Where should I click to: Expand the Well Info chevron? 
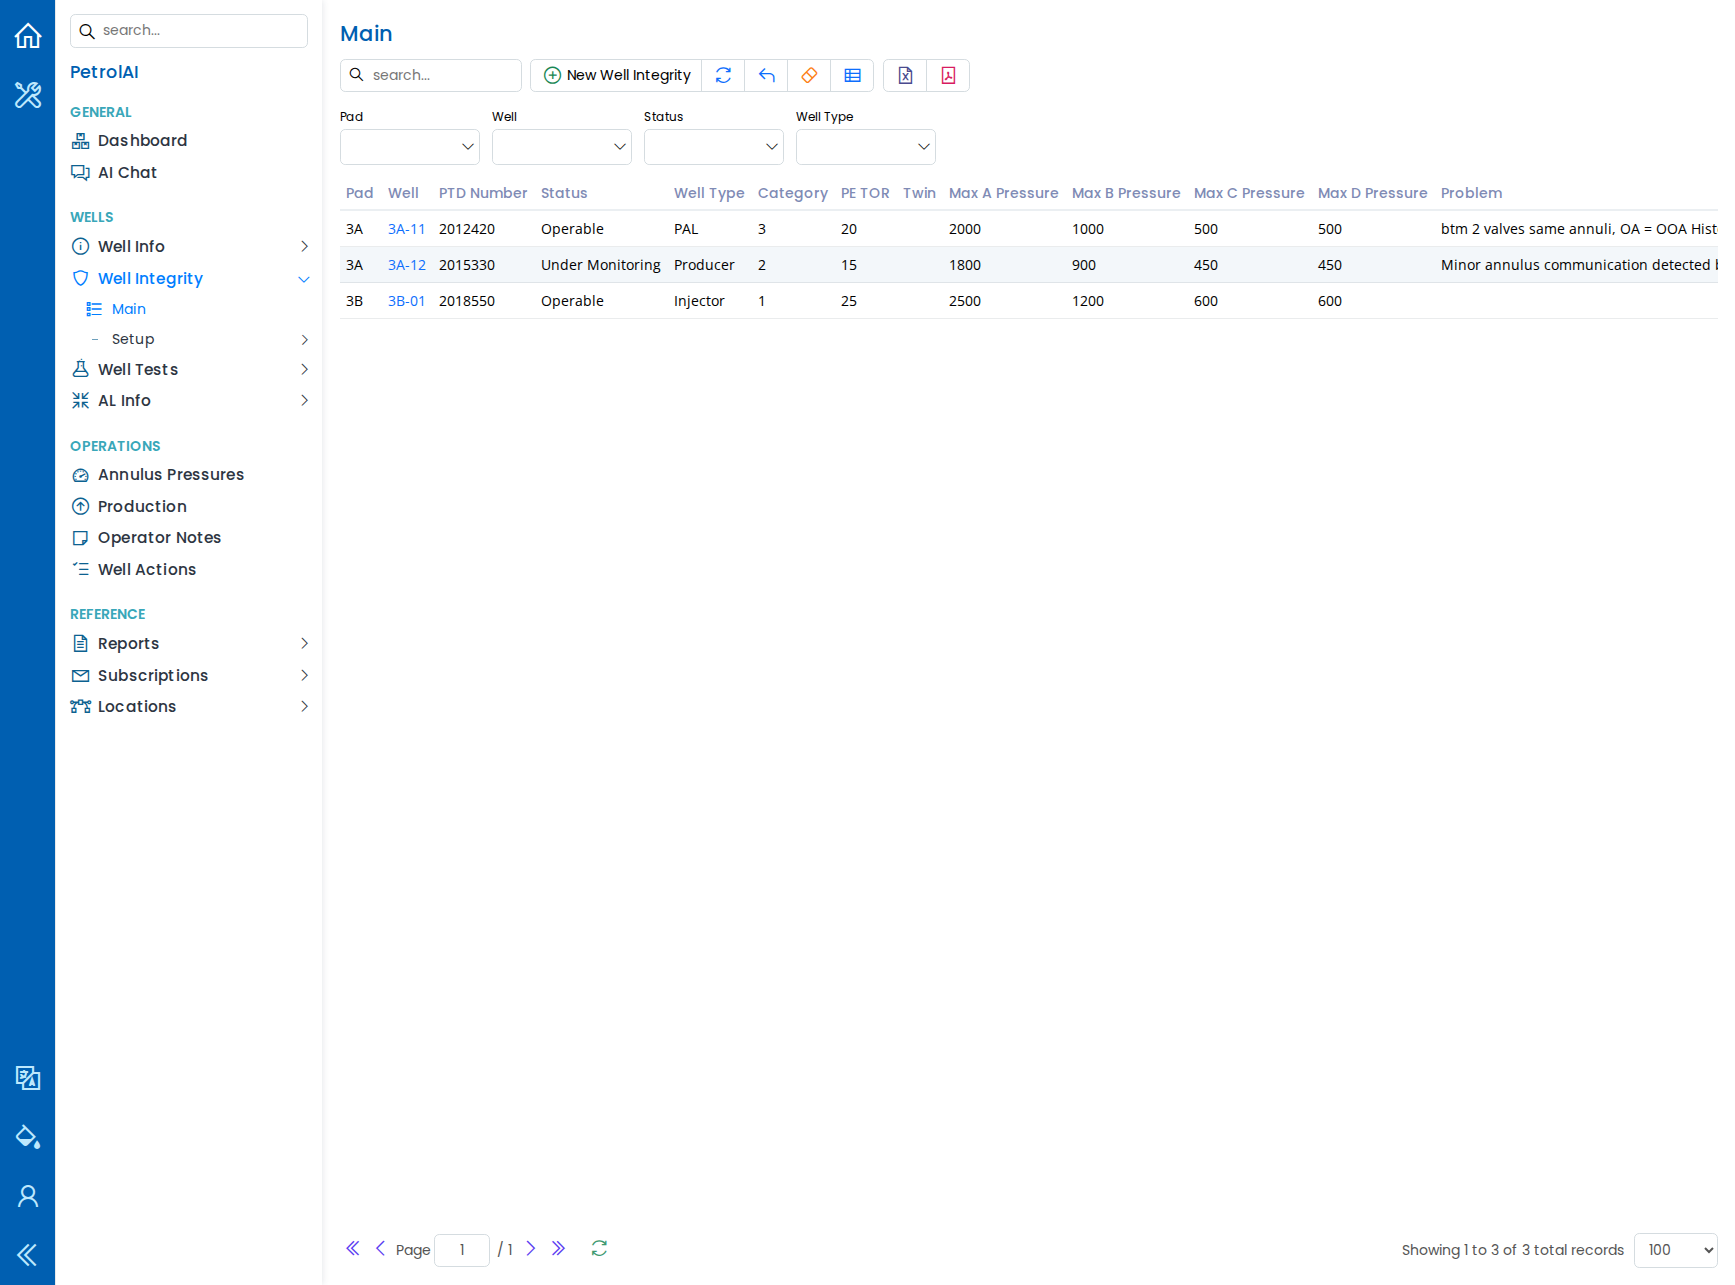tap(305, 246)
